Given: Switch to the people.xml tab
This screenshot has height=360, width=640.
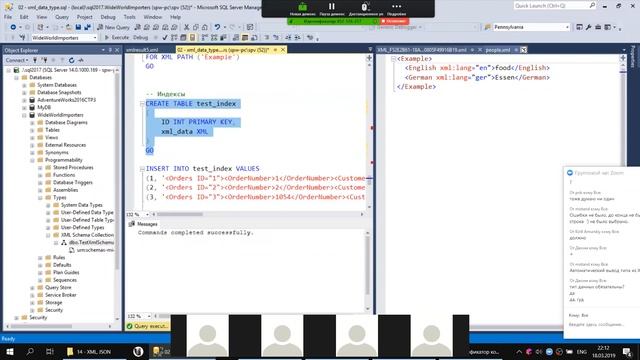Looking at the screenshot, I should tap(498, 50).
